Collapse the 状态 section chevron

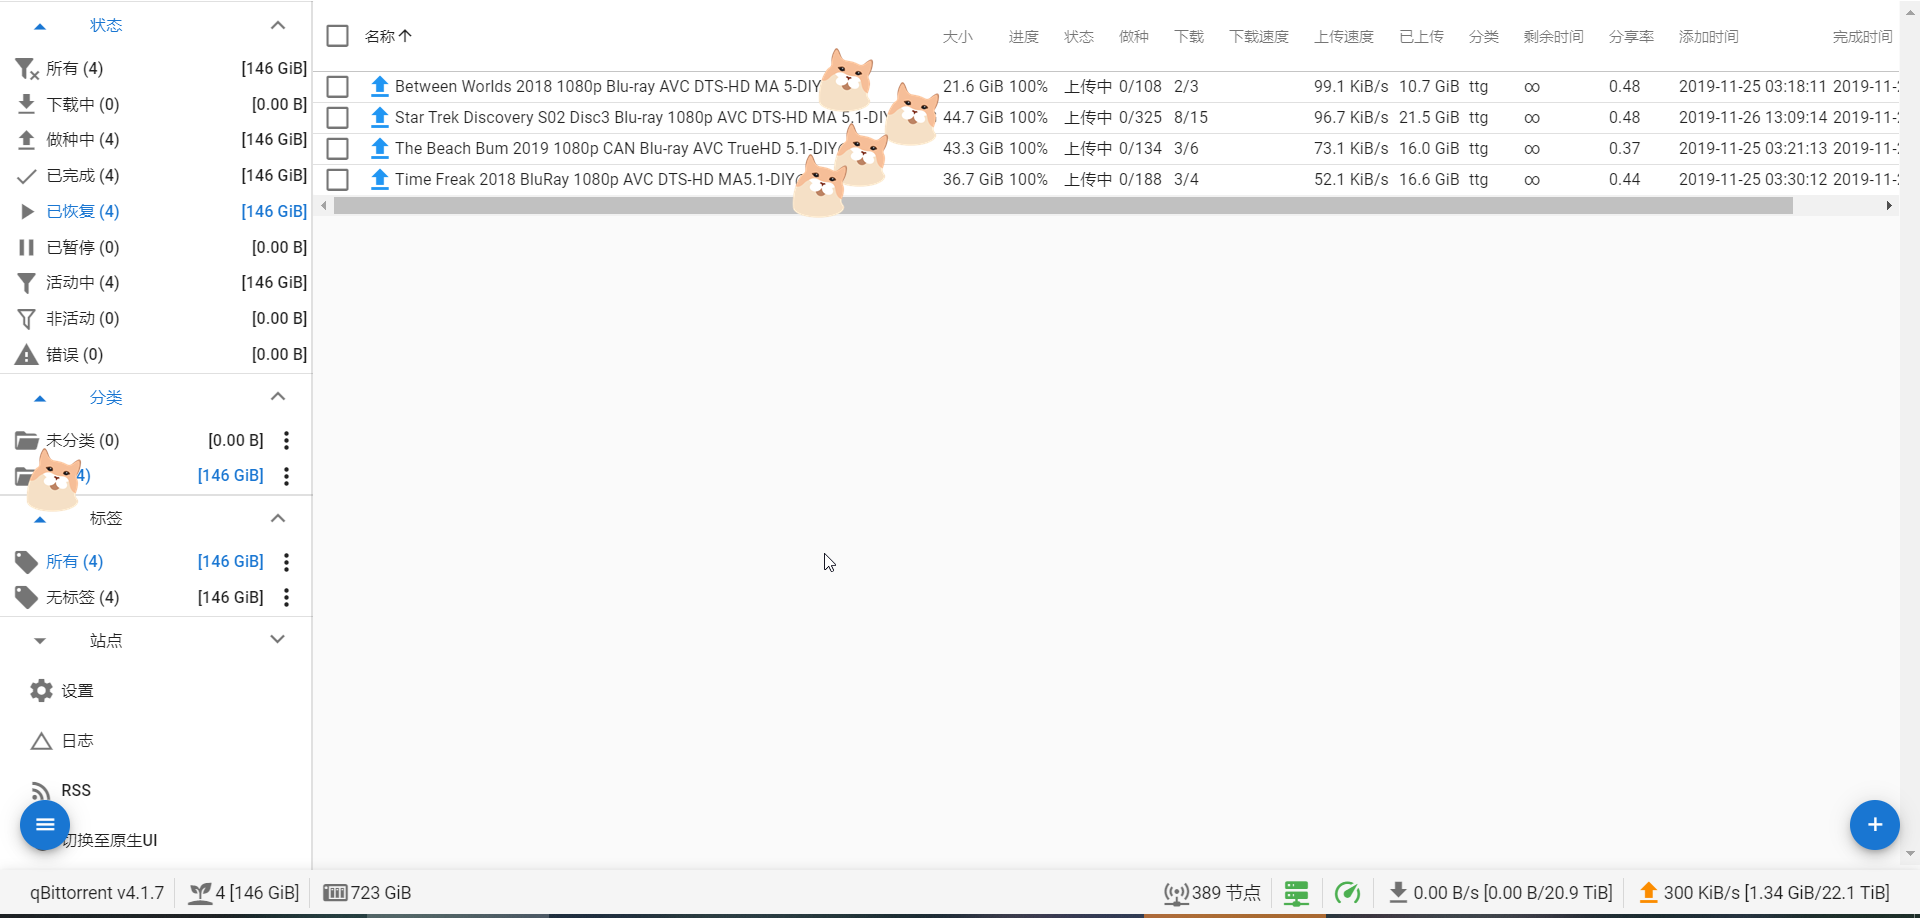(278, 25)
